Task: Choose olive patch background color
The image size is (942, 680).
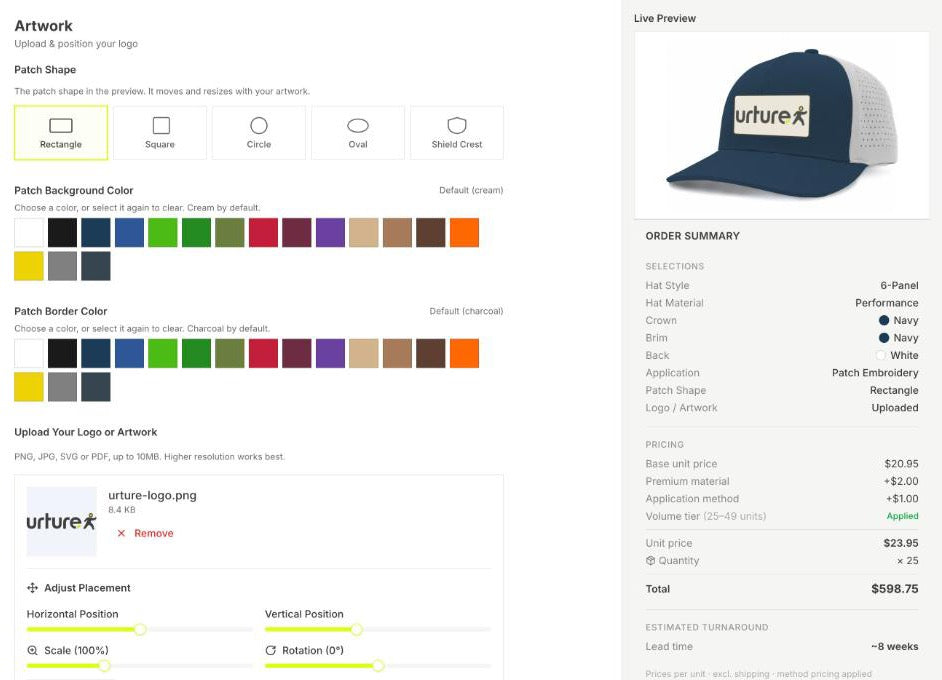Action: (230, 232)
